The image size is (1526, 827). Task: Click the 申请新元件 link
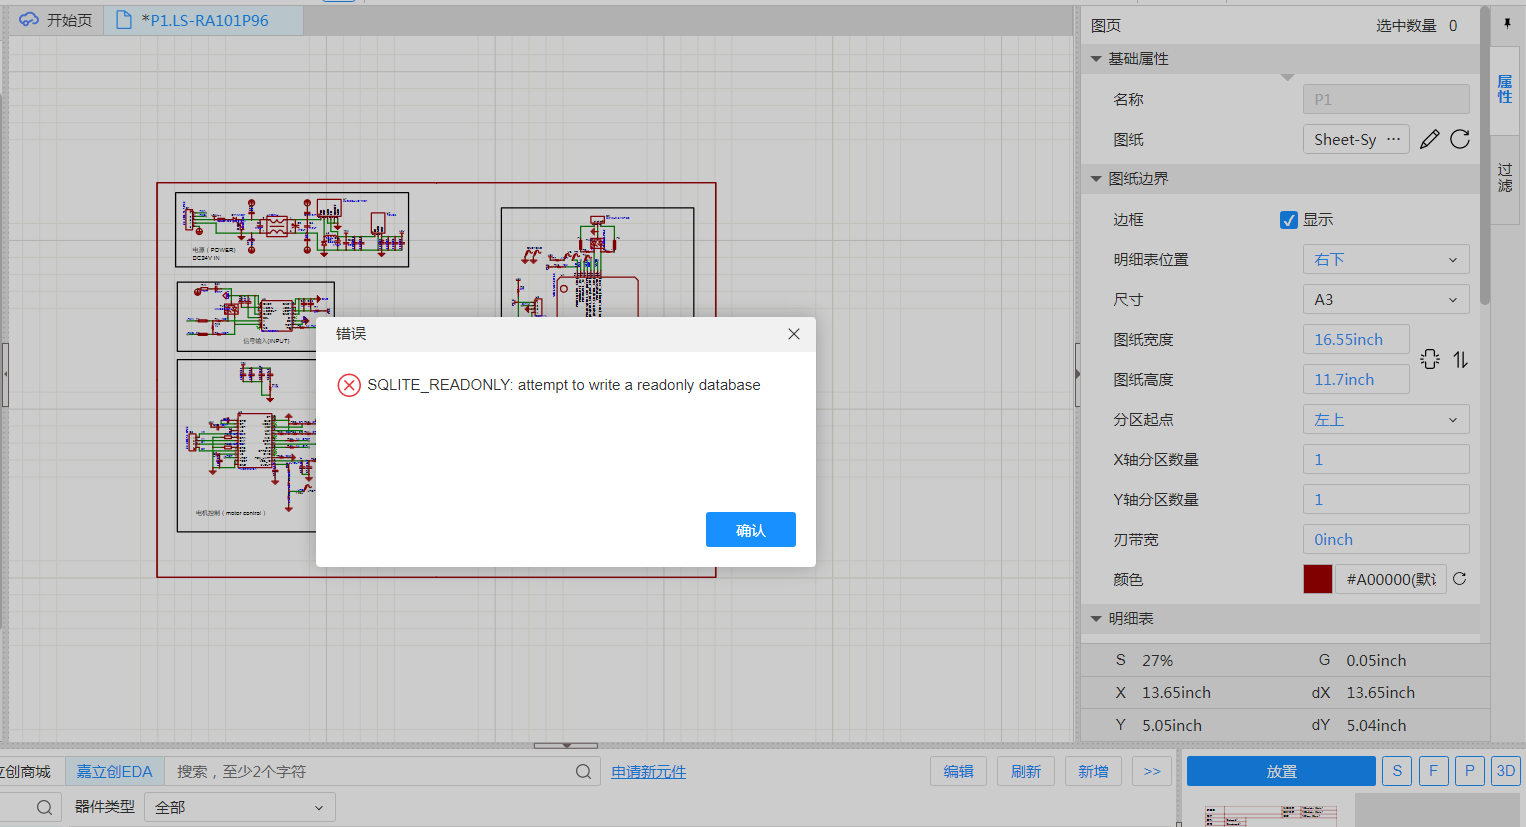[x=648, y=772]
